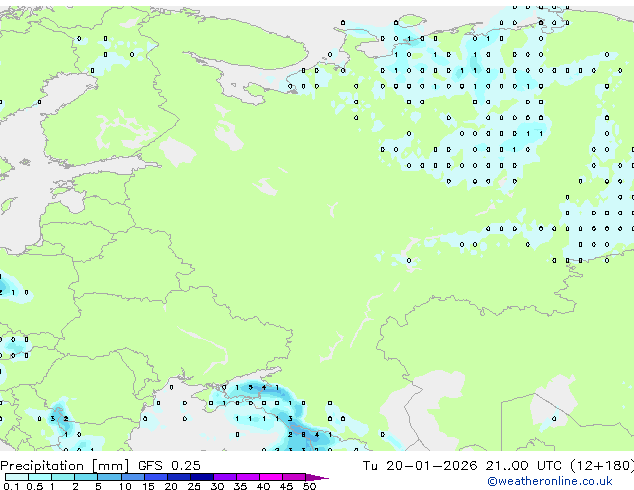
Task: Click the legend label 0.1
Action: 11,486
